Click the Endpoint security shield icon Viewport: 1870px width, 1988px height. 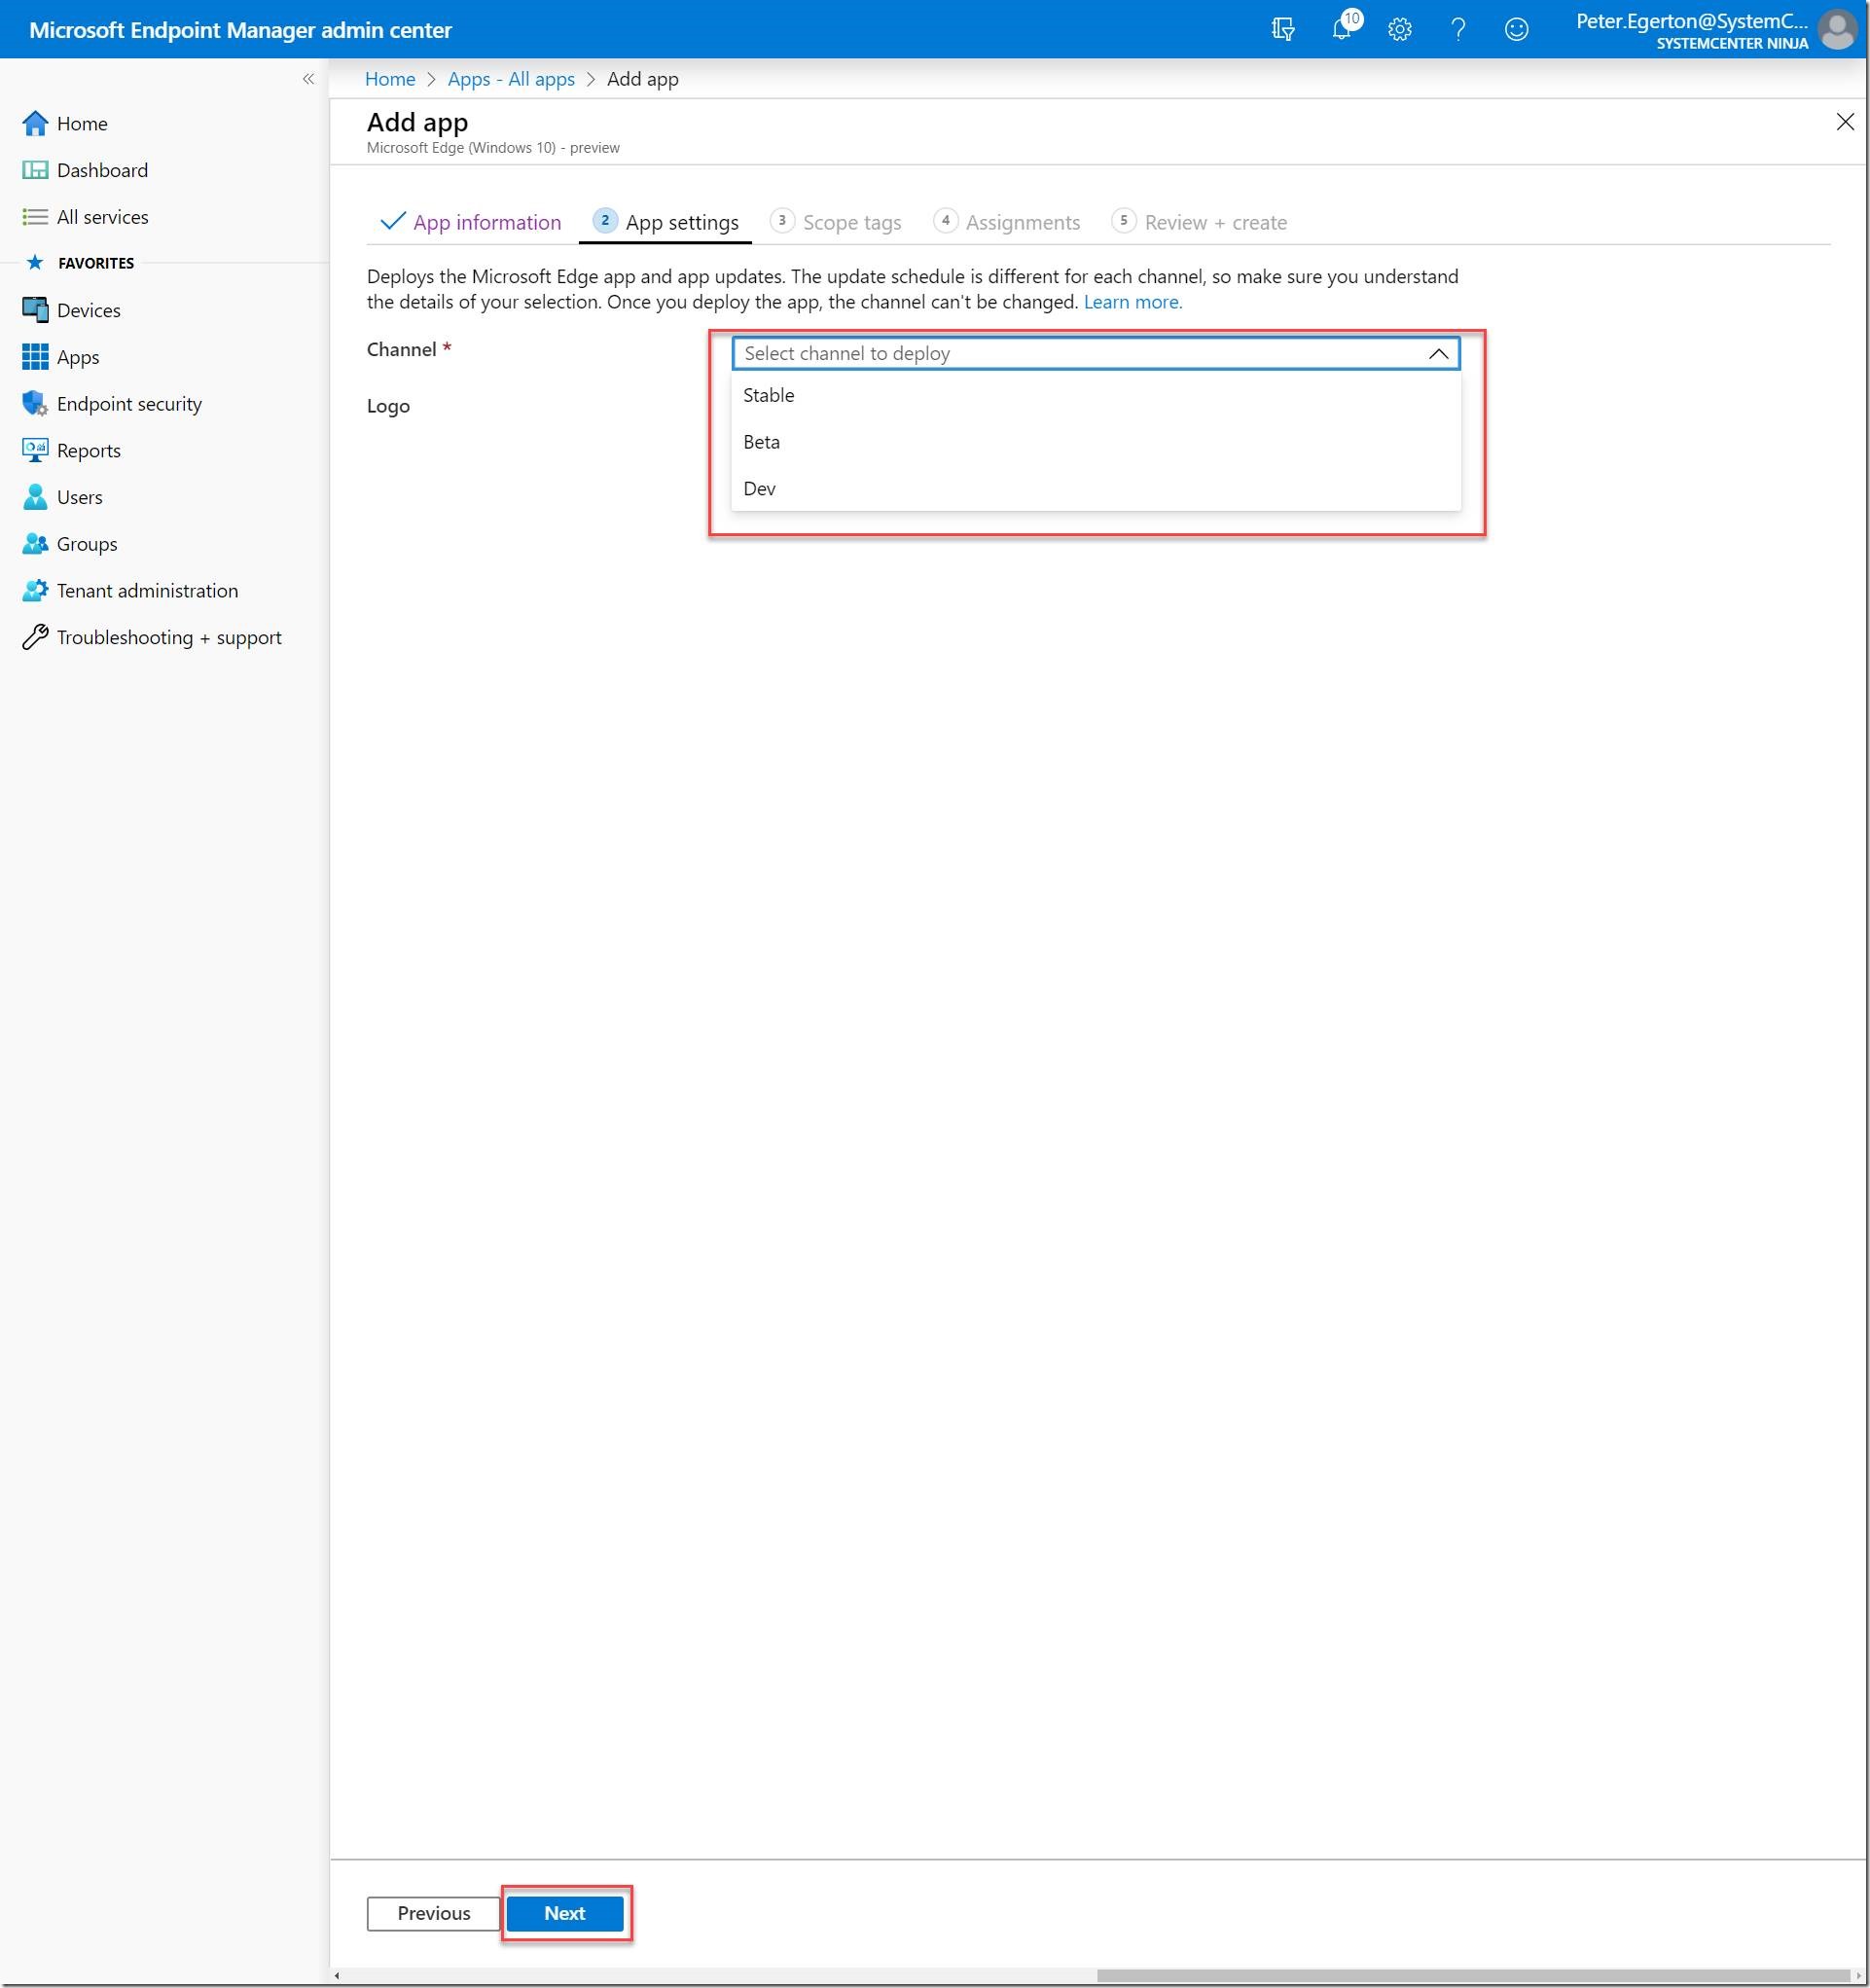click(35, 404)
